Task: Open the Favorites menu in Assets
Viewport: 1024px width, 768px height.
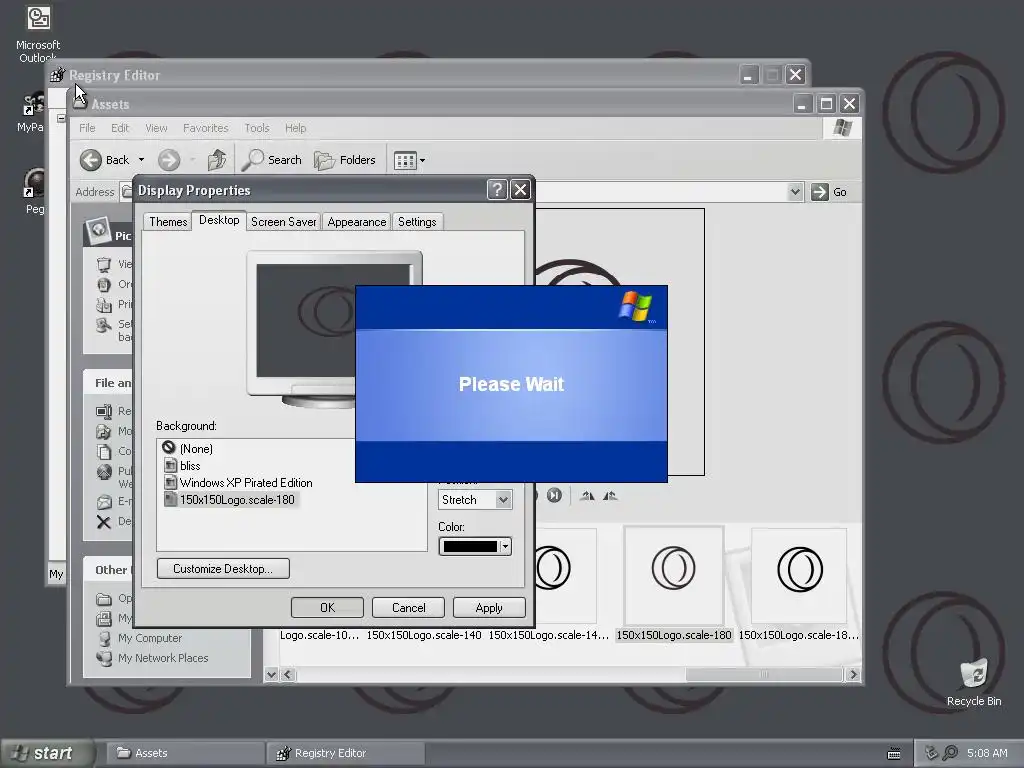Action: [x=206, y=128]
